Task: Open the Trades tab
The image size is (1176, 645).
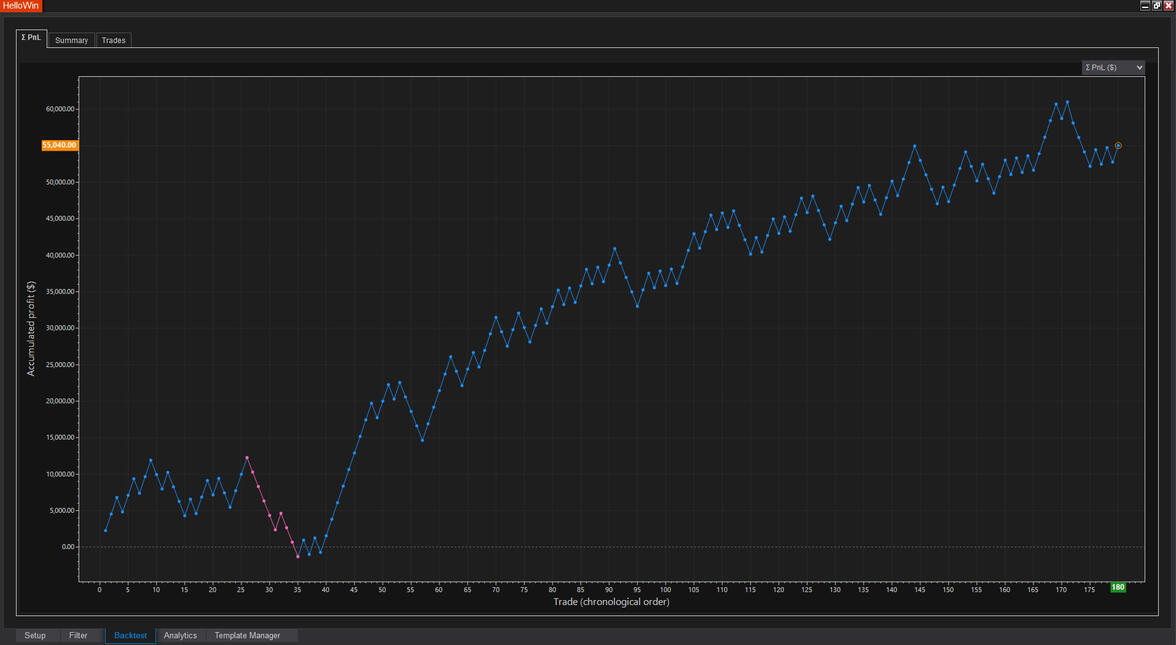Action: click(113, 40)
